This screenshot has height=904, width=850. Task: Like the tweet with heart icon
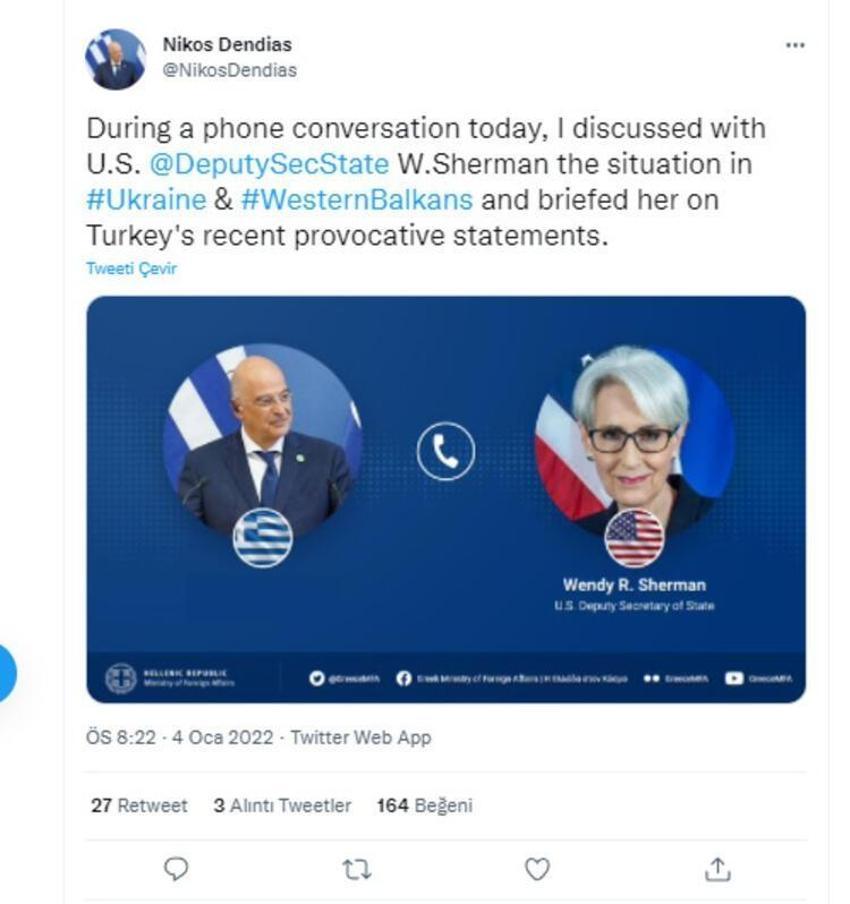pos(537,869)
